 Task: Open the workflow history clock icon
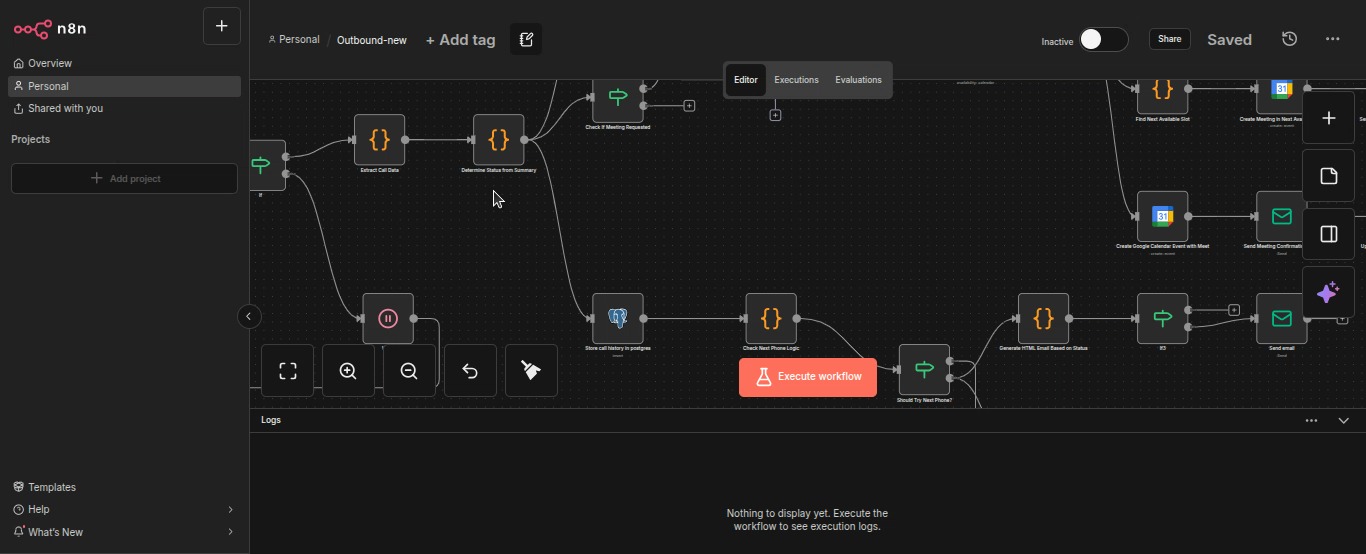point(1289,39)
